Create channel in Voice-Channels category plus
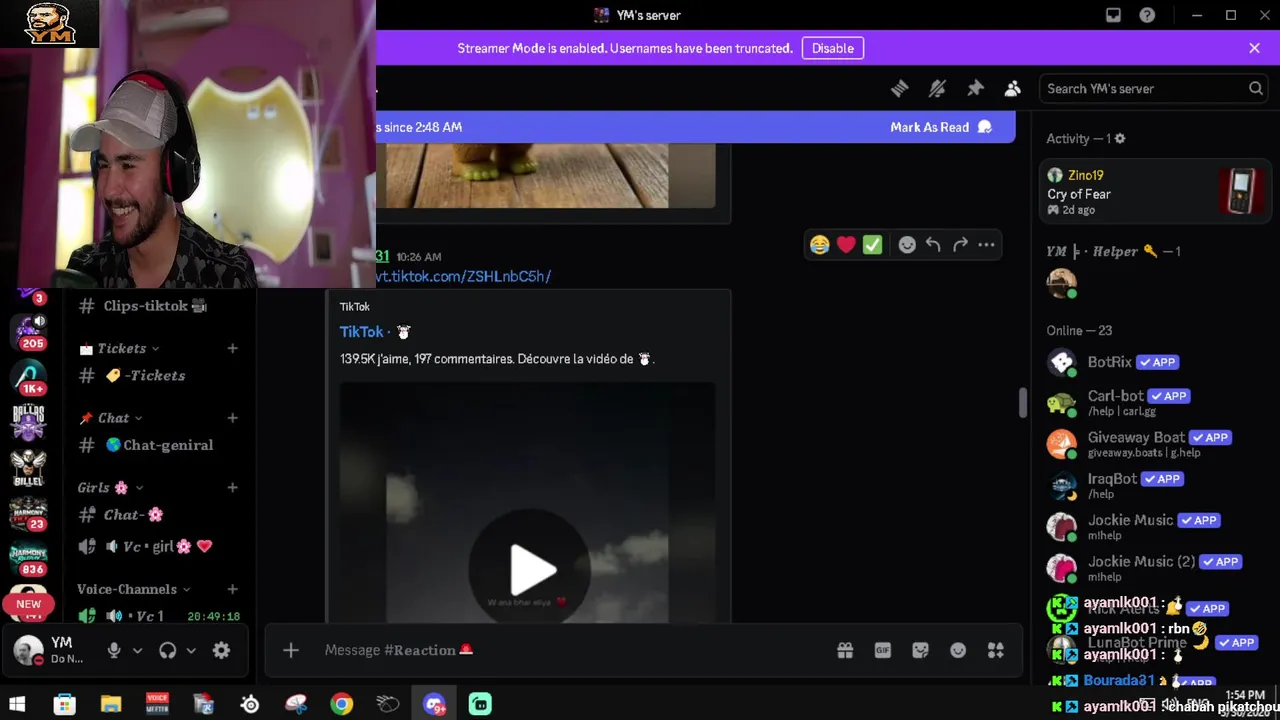The height and width of the screenshot is (720, 1280). coord(232,589)
